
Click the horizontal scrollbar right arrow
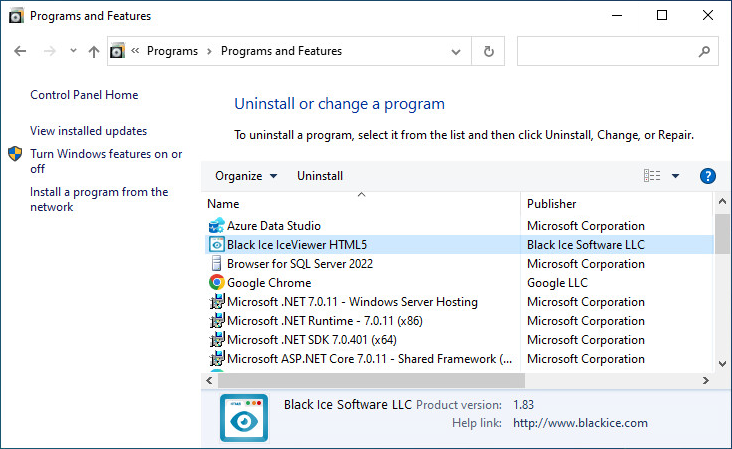click(x=705, y=380)
